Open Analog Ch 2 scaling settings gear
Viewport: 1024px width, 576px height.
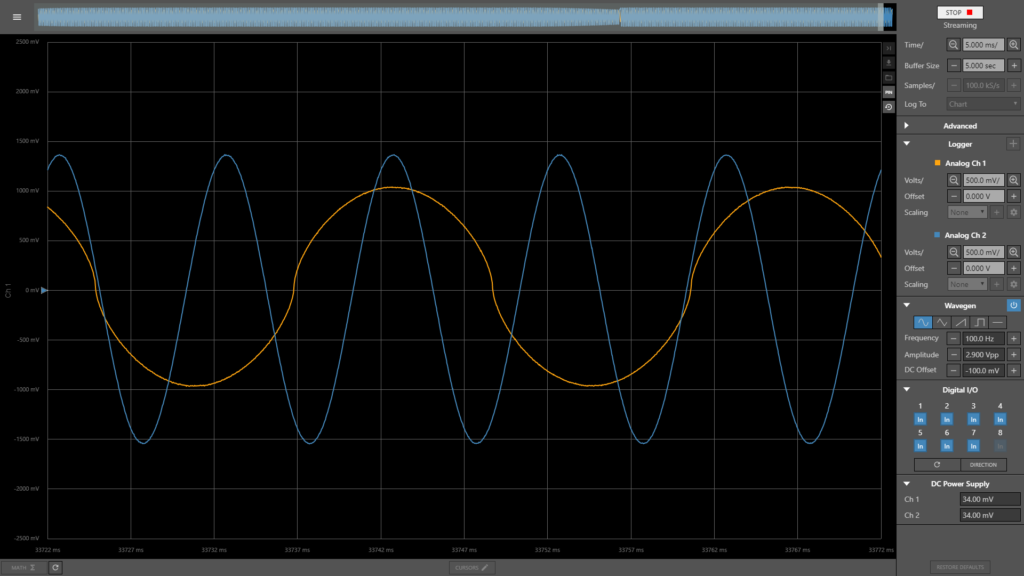(x=1014, y=284)
